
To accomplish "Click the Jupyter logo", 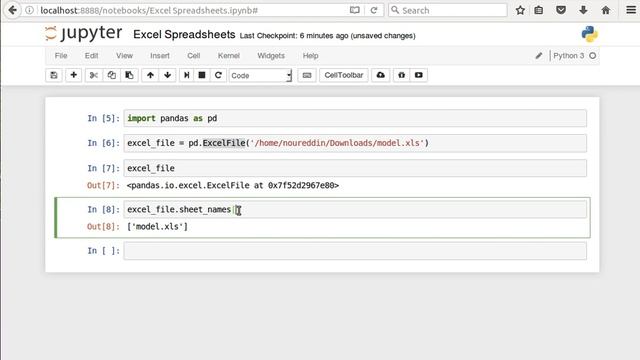I will (84, 33).
